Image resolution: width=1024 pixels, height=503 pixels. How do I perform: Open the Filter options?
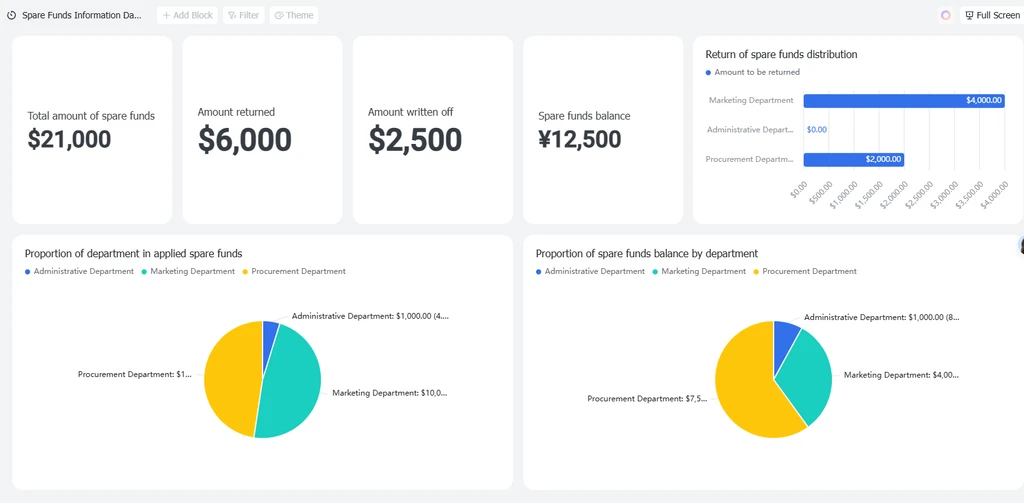tap(244, 15)
